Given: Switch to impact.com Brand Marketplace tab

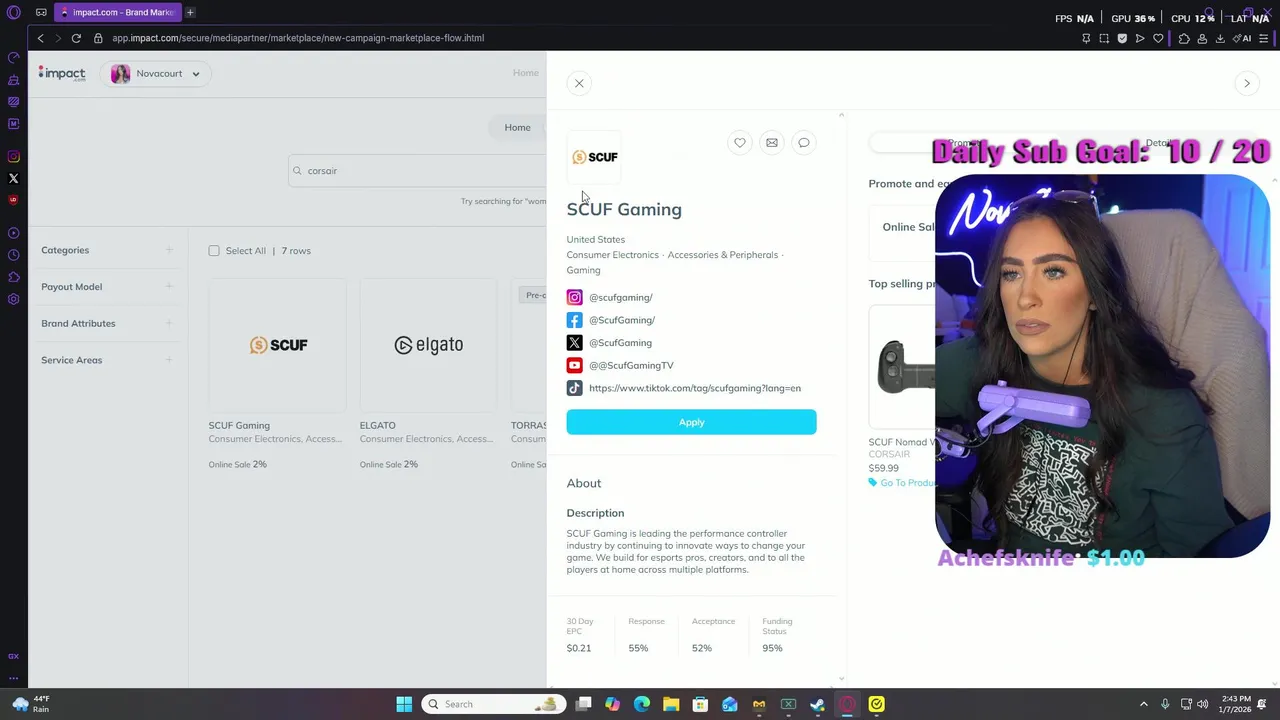Looking at the screenshot, I should pyautogui.click(x=117, y=12).
